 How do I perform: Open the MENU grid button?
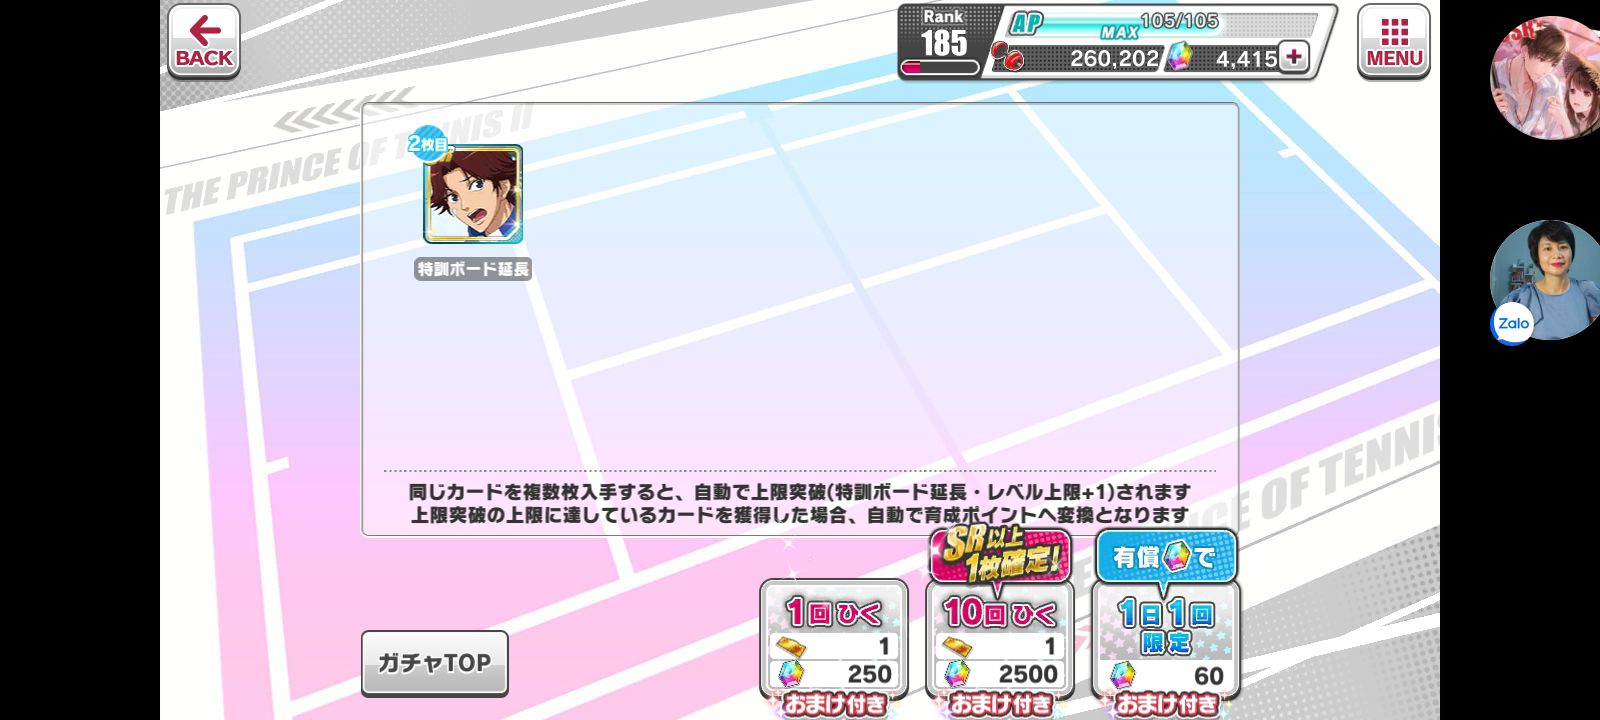coord(1394,41)
